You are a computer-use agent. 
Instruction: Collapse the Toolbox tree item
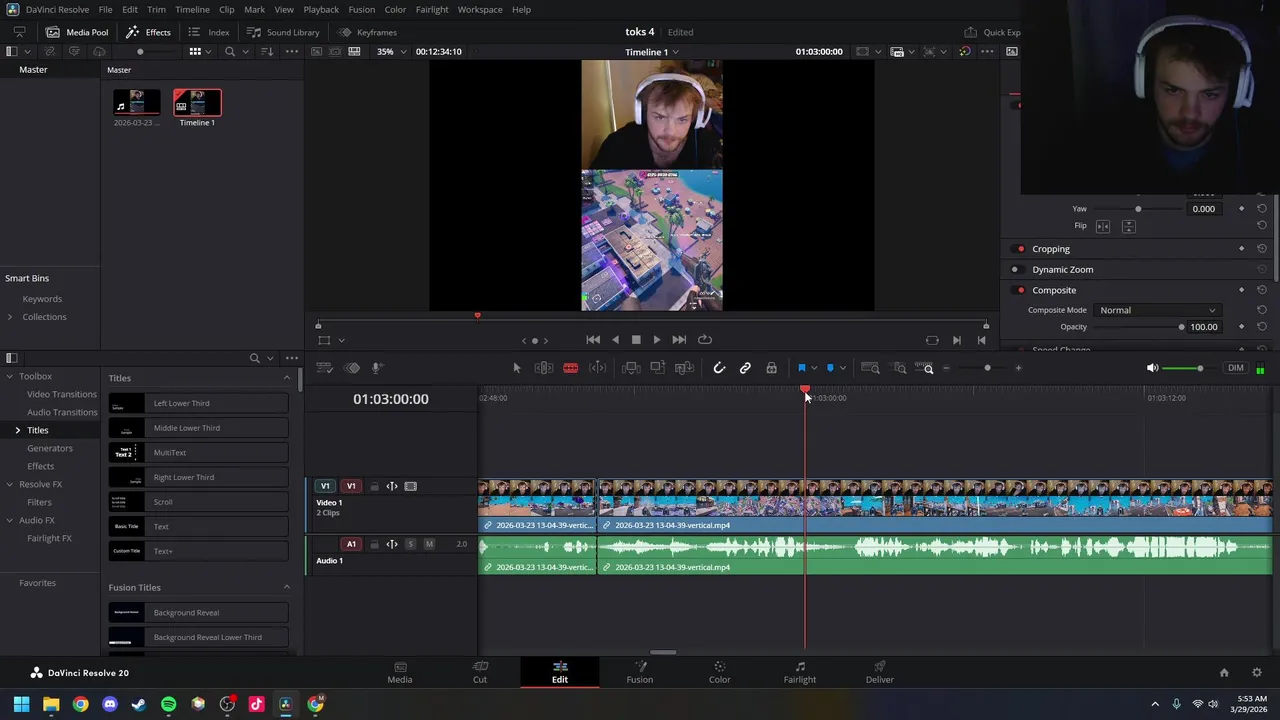coord(10,376)
